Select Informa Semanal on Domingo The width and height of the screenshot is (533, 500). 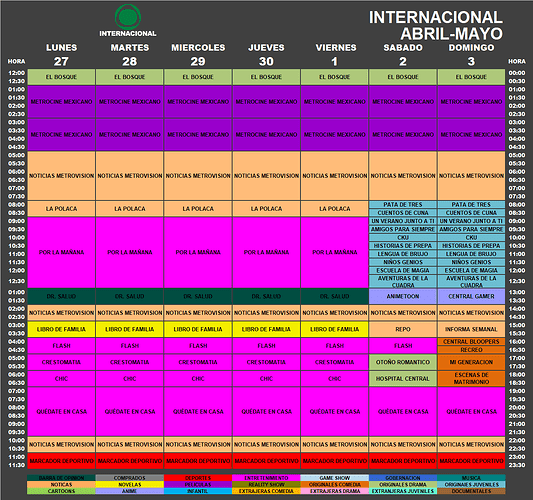pyautogui.click(x=471, y=329)
